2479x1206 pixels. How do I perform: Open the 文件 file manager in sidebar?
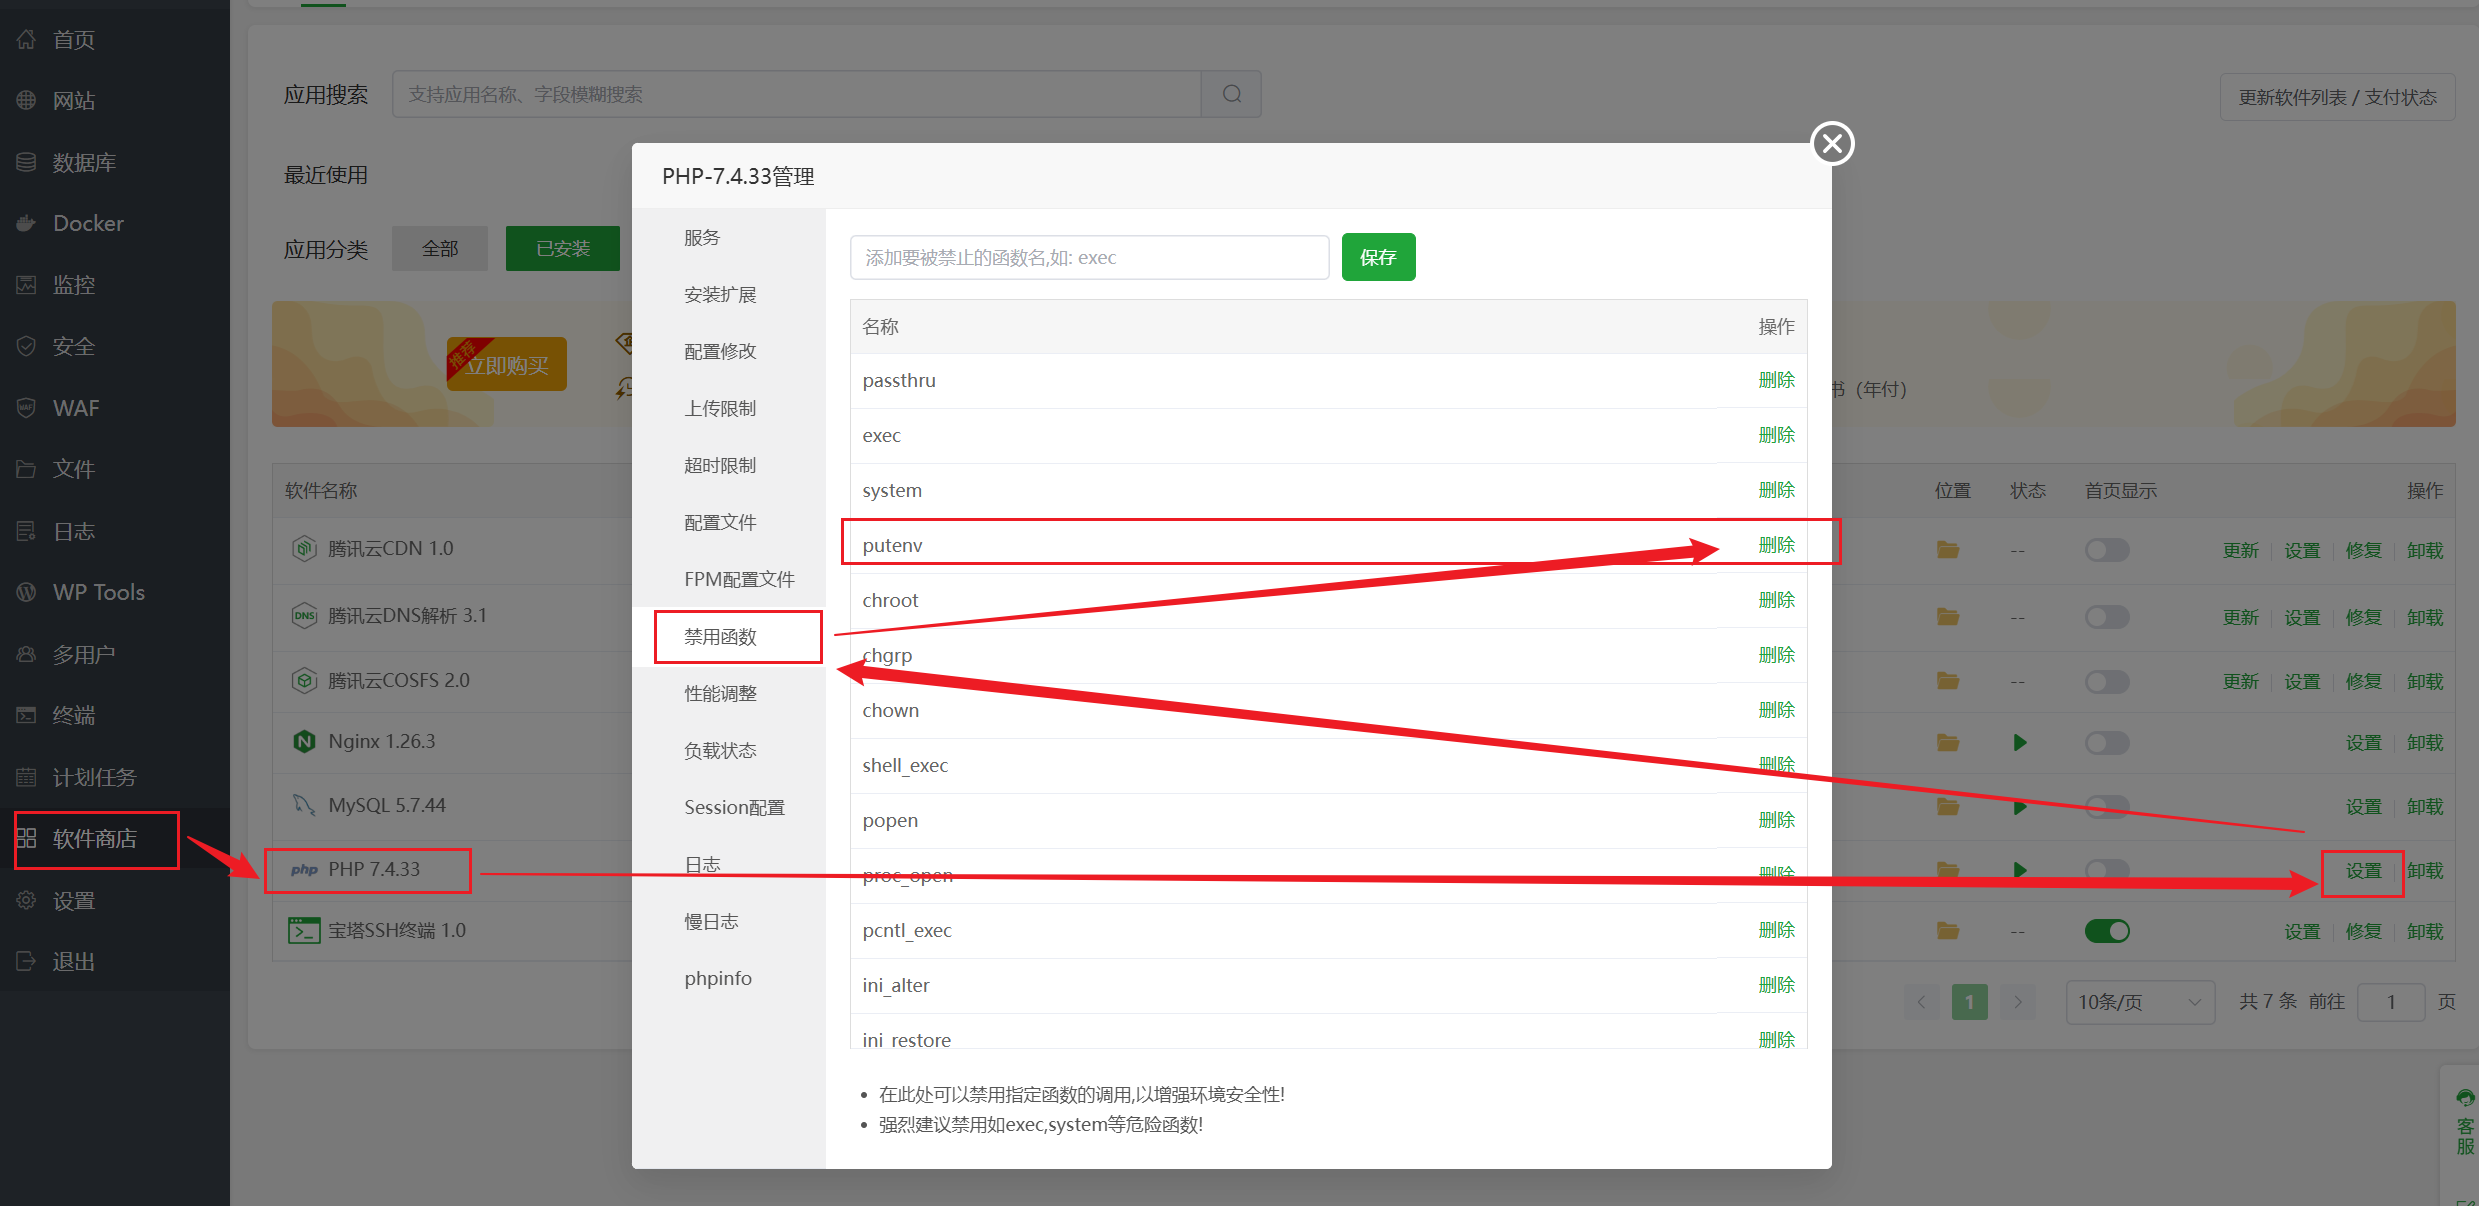[73, 469]
